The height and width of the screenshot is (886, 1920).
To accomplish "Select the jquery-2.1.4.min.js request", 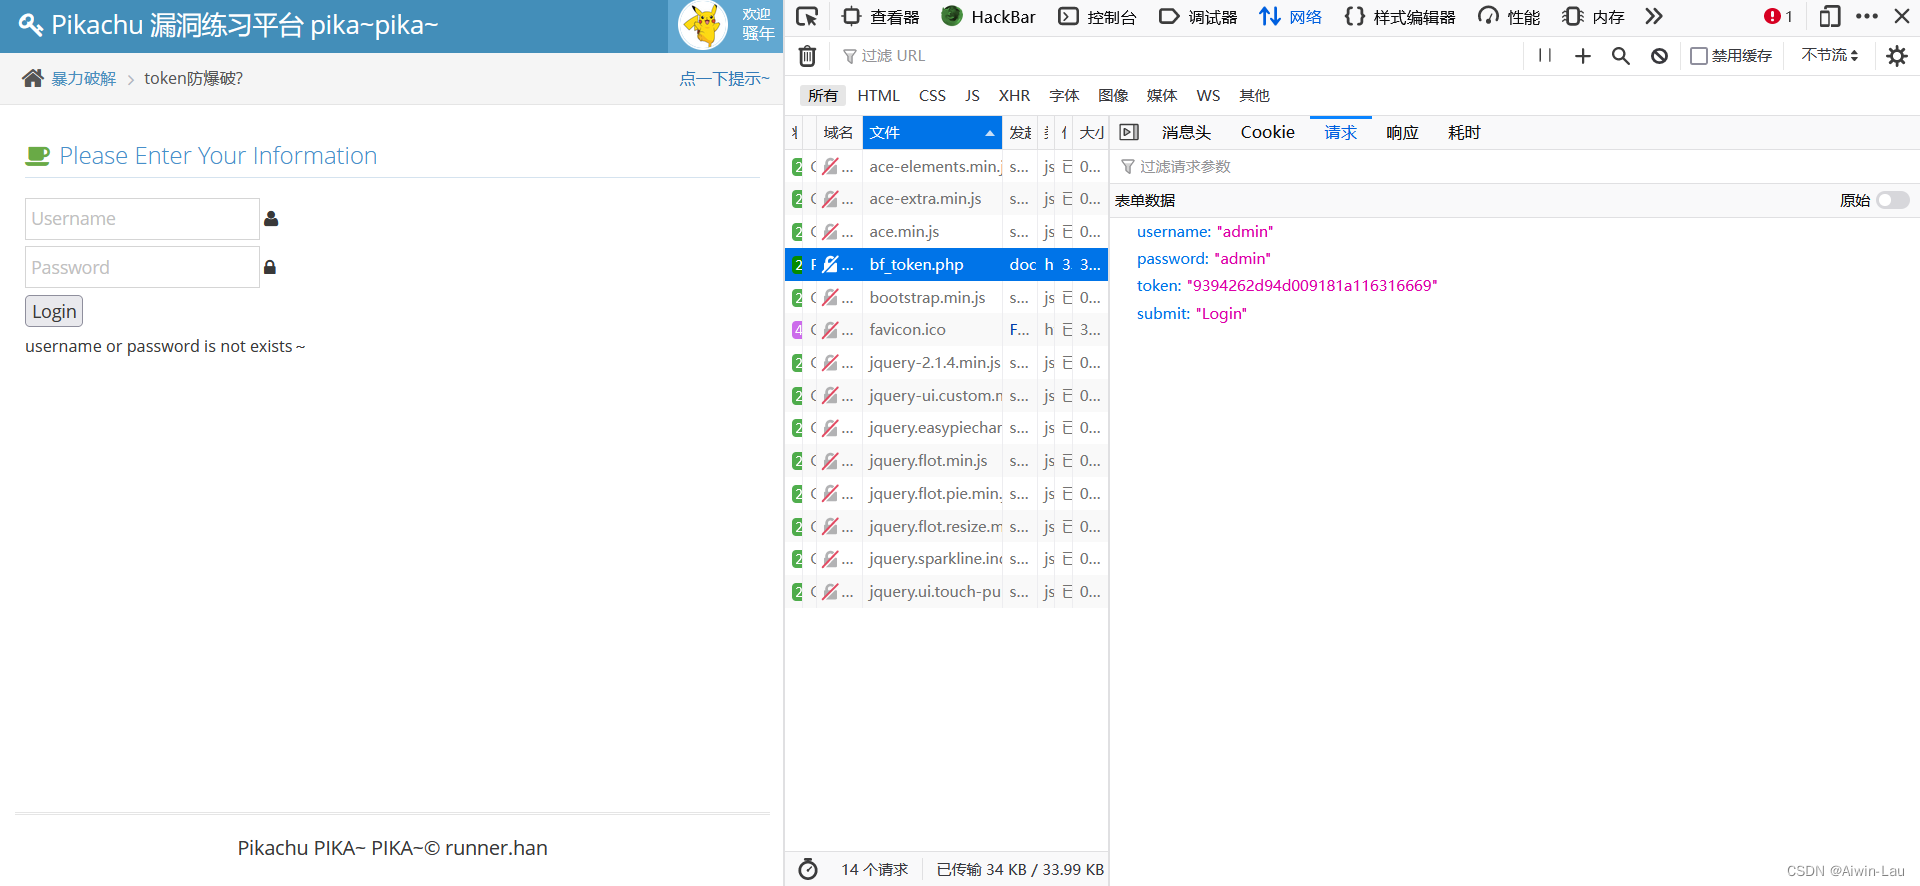I will 947,363.
